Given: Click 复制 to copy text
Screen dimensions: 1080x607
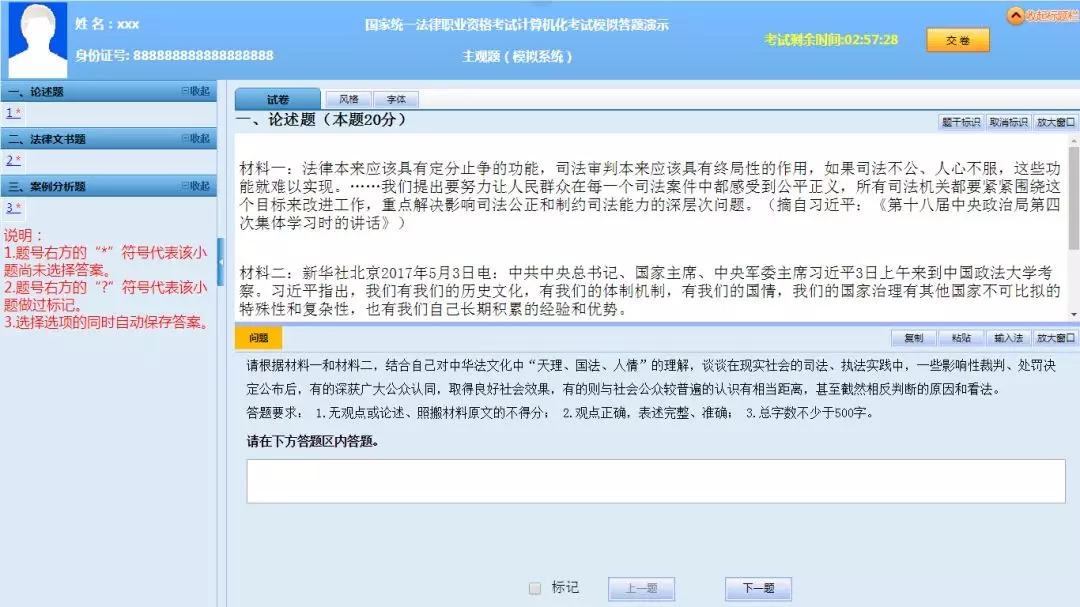Looking at the screenshot, I should pyautogui.click(x=913, y=338).
